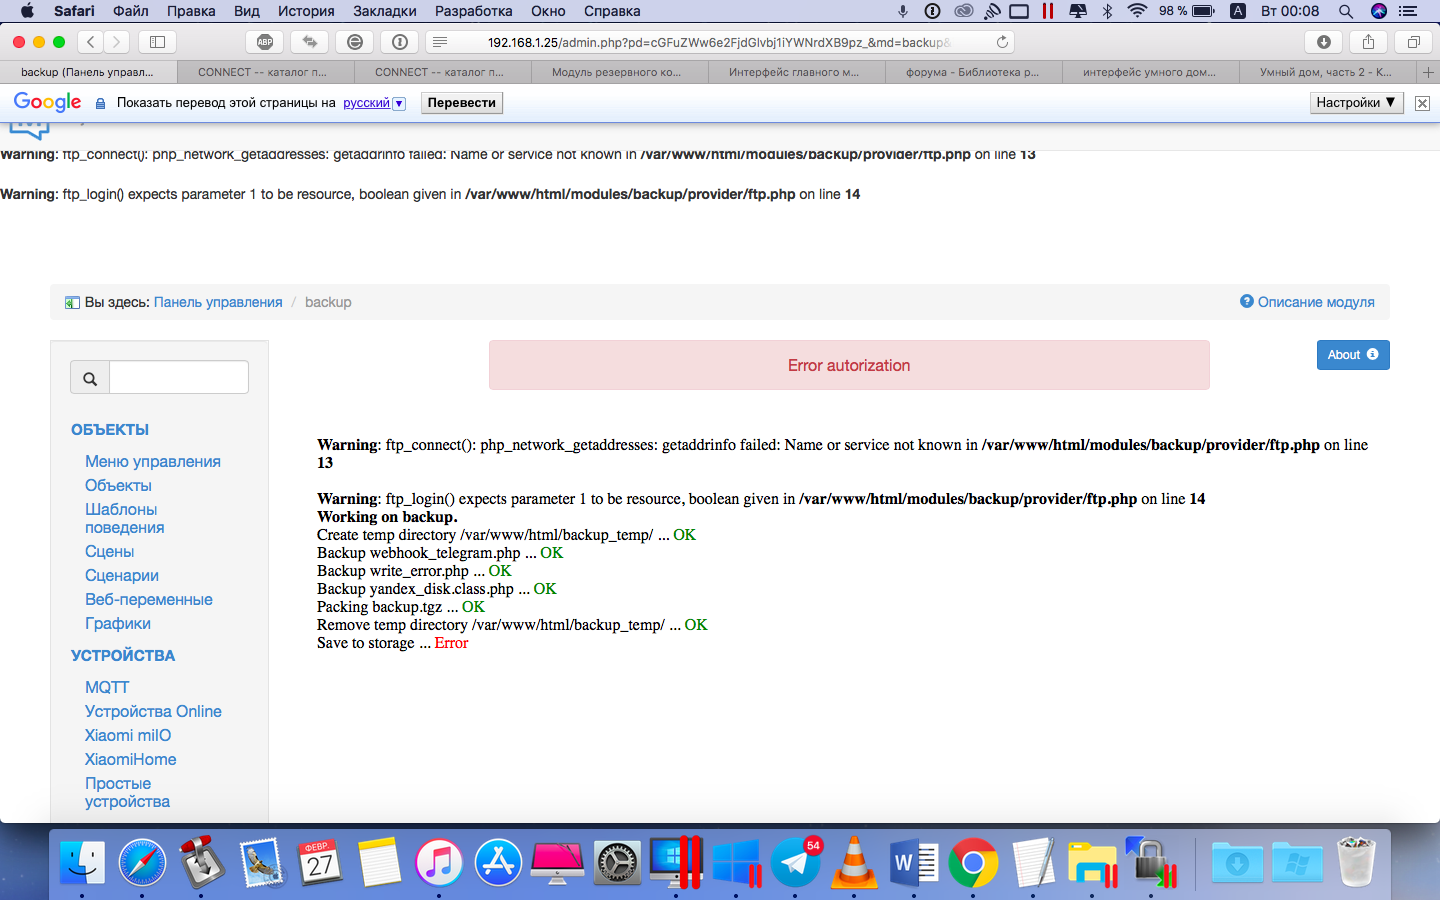Open Веб-переменные in the sidebar

click(149, 599)
